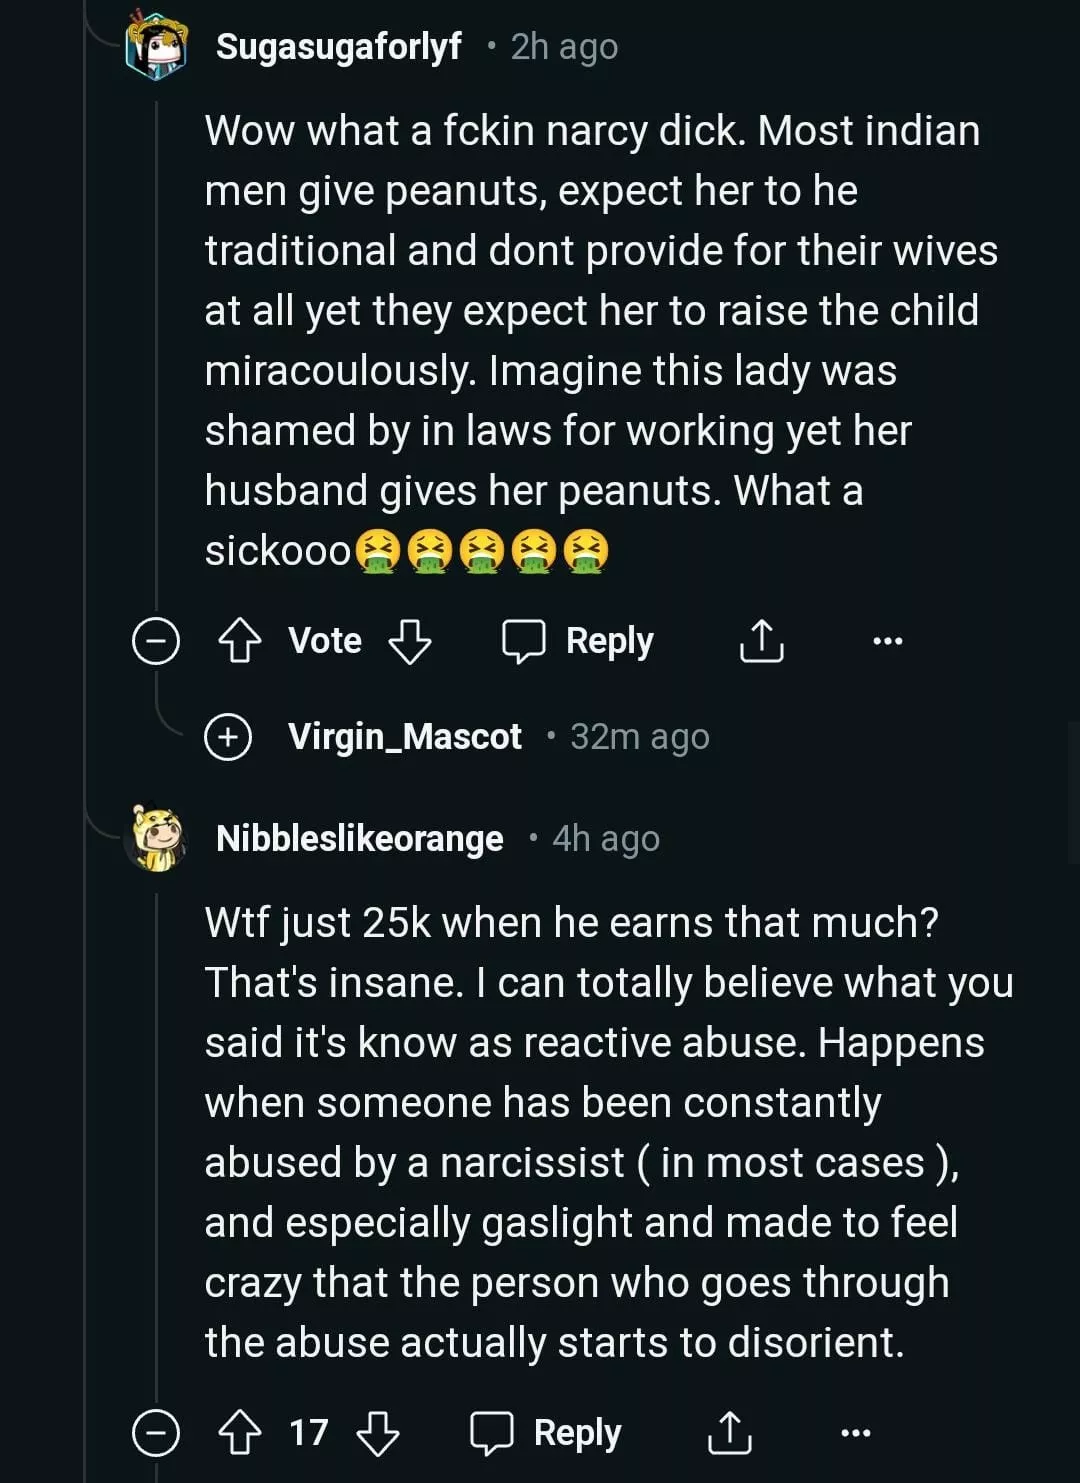Screen dimensions: 1080x1483
Task: Collapse Sugasugaforlyf's comment thread
Action: (156, 641)
